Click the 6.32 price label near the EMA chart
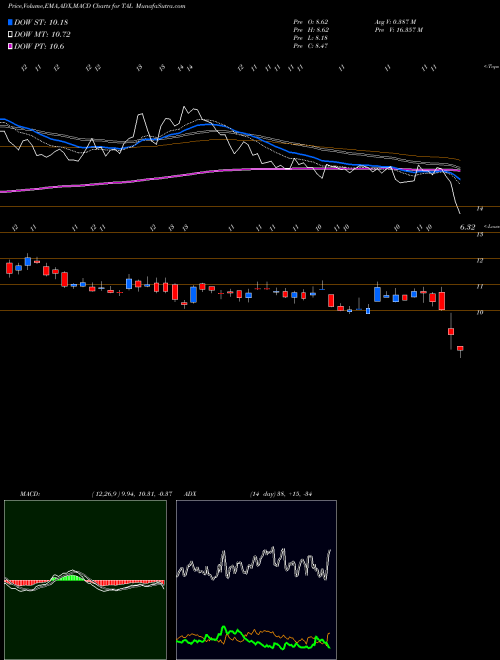 click(x=467, y=227)
